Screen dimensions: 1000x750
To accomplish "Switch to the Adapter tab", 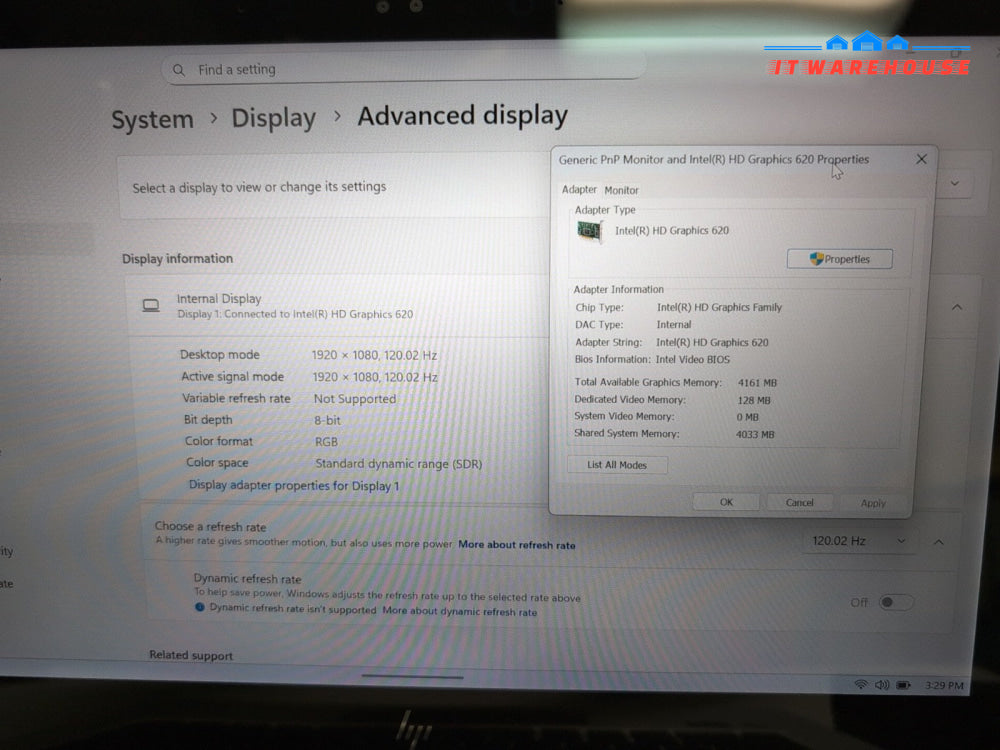I will pyautogui.click(x=579, y=189).
